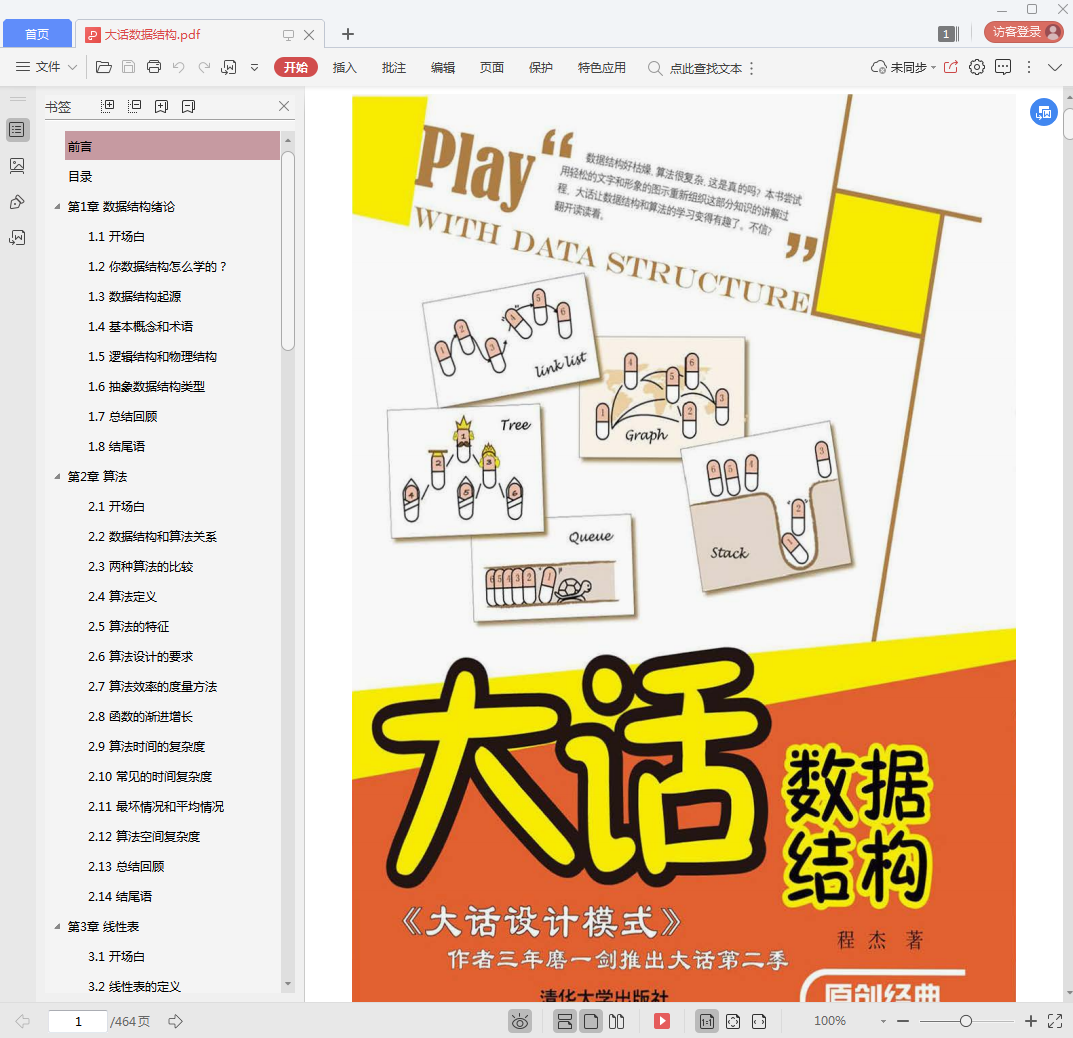Image resolution: width=1073 pixels, height=1038 pixels.
Task: Click the zoom out minus button
Action: (x=903, y=1021)
